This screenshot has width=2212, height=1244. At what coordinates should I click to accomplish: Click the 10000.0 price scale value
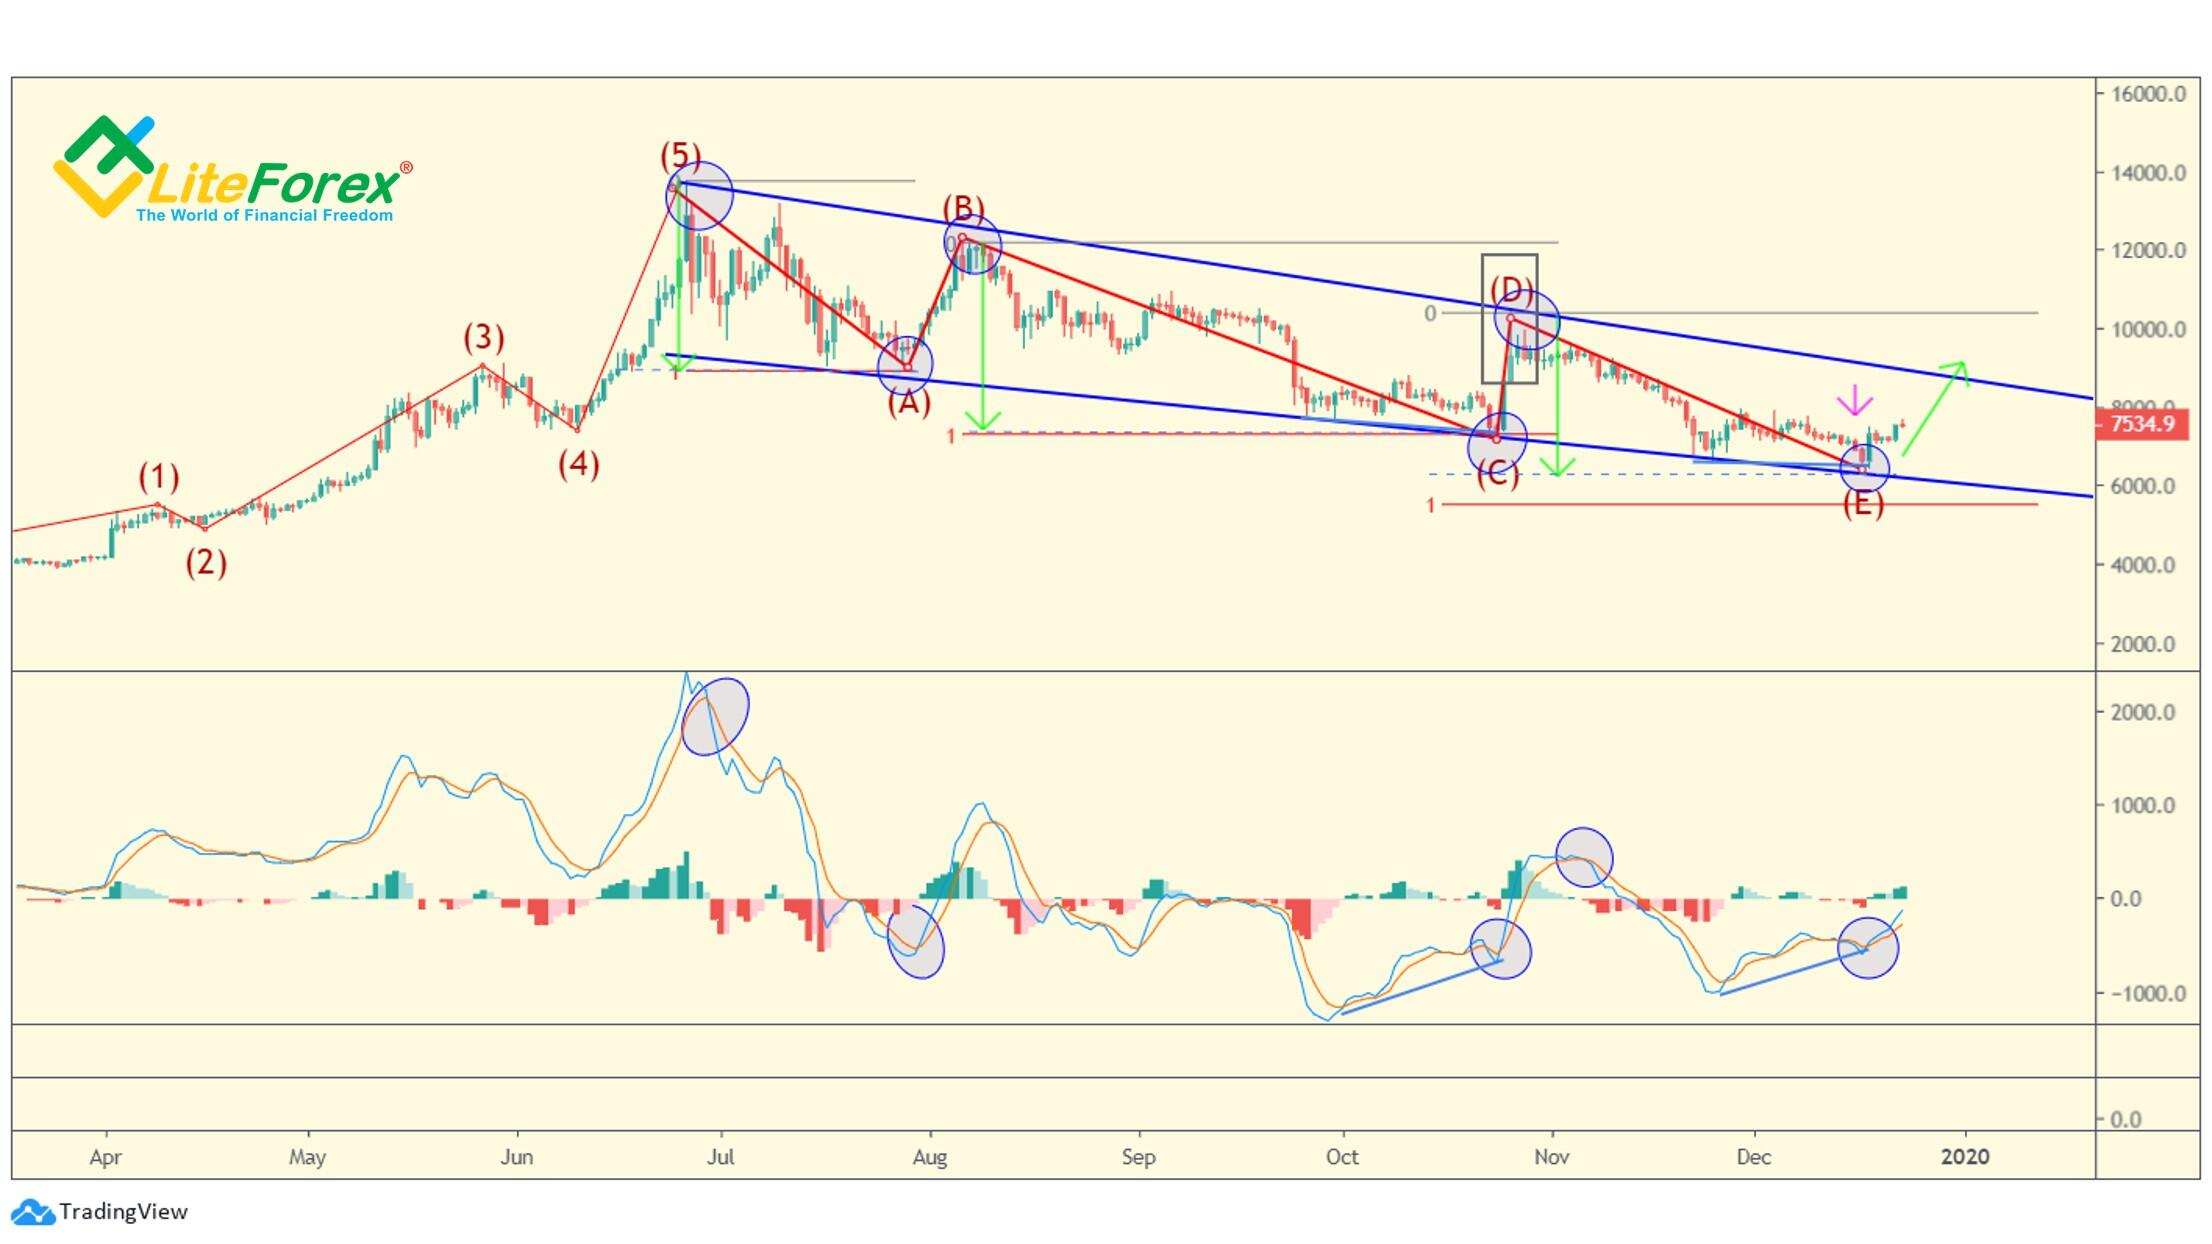tap(2148, 329)
